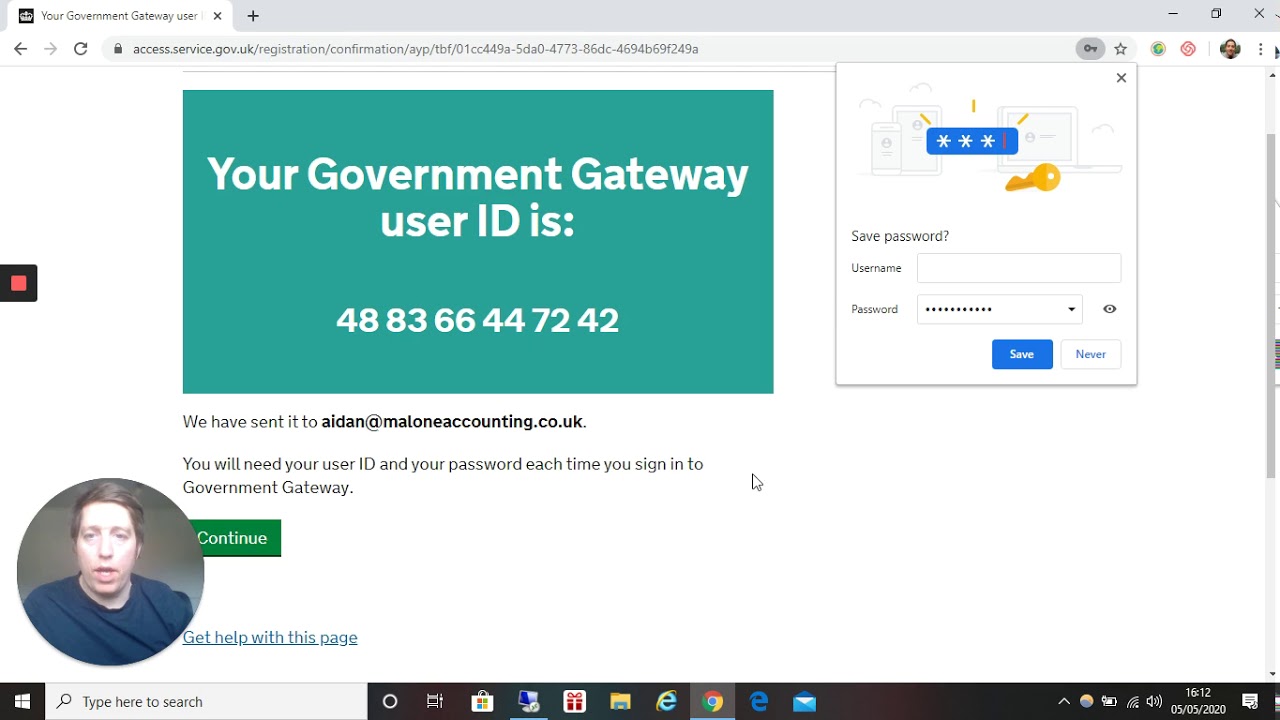Click Never in the password prompt

[x=1090, y=354]
